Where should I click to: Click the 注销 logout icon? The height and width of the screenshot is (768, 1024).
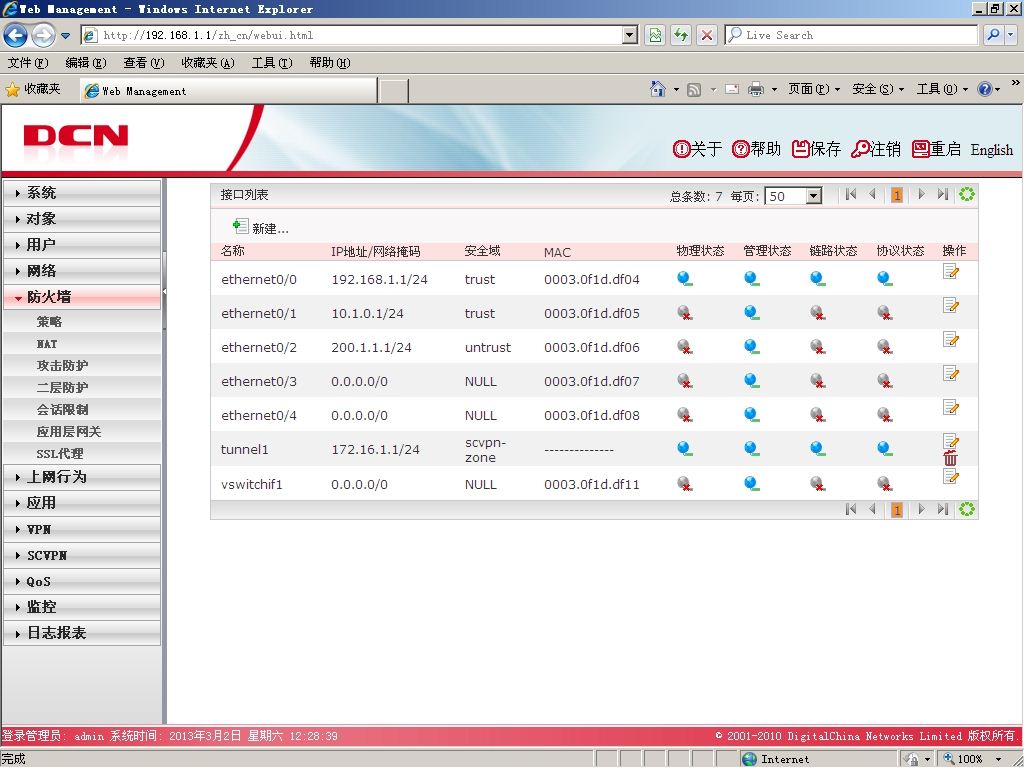(x=860, y=149)
